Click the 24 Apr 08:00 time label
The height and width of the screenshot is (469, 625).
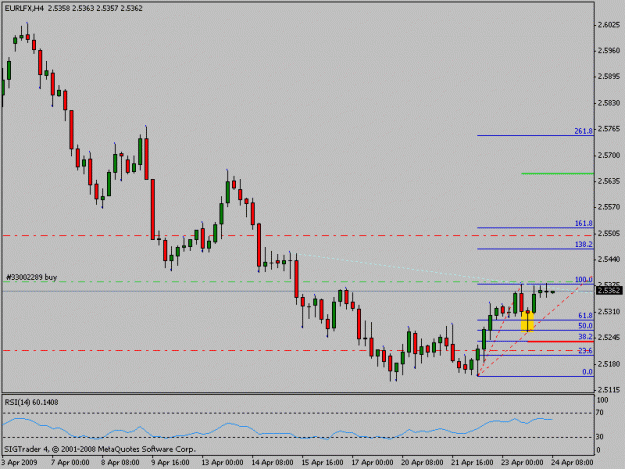(x=572, y=462)
